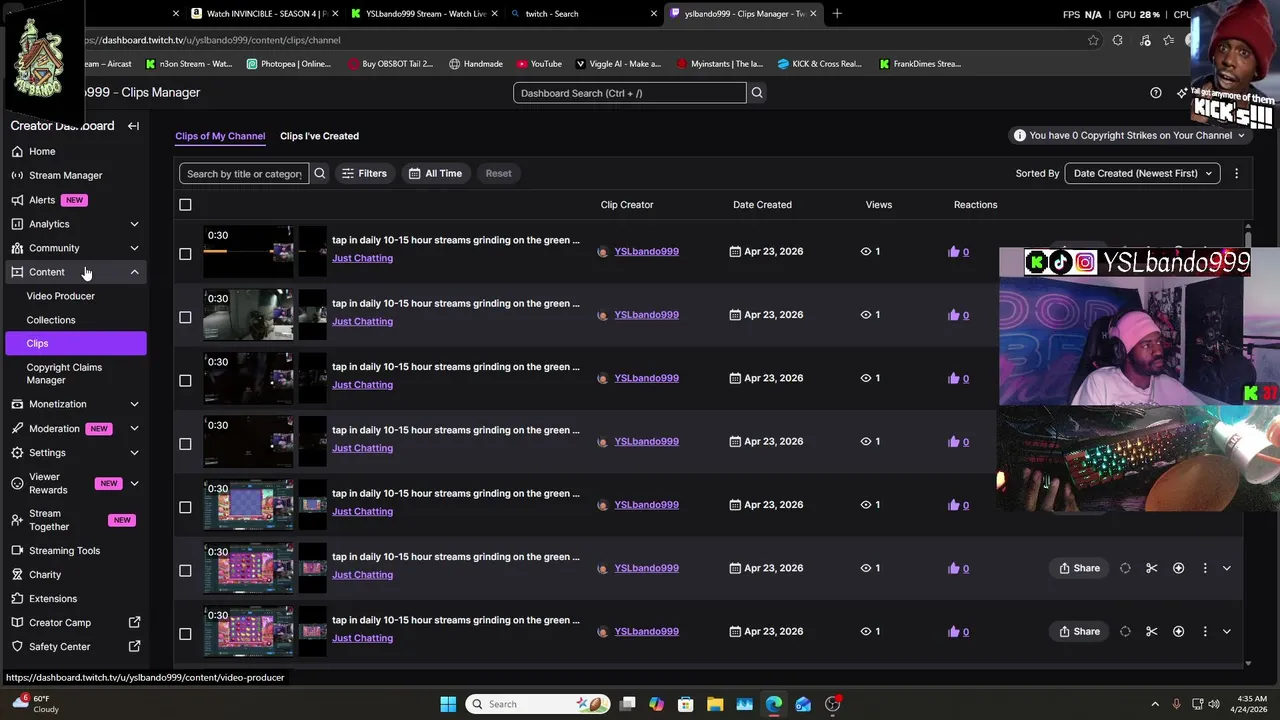Open the Filters button
The image size is (1280, 720).
364,173
